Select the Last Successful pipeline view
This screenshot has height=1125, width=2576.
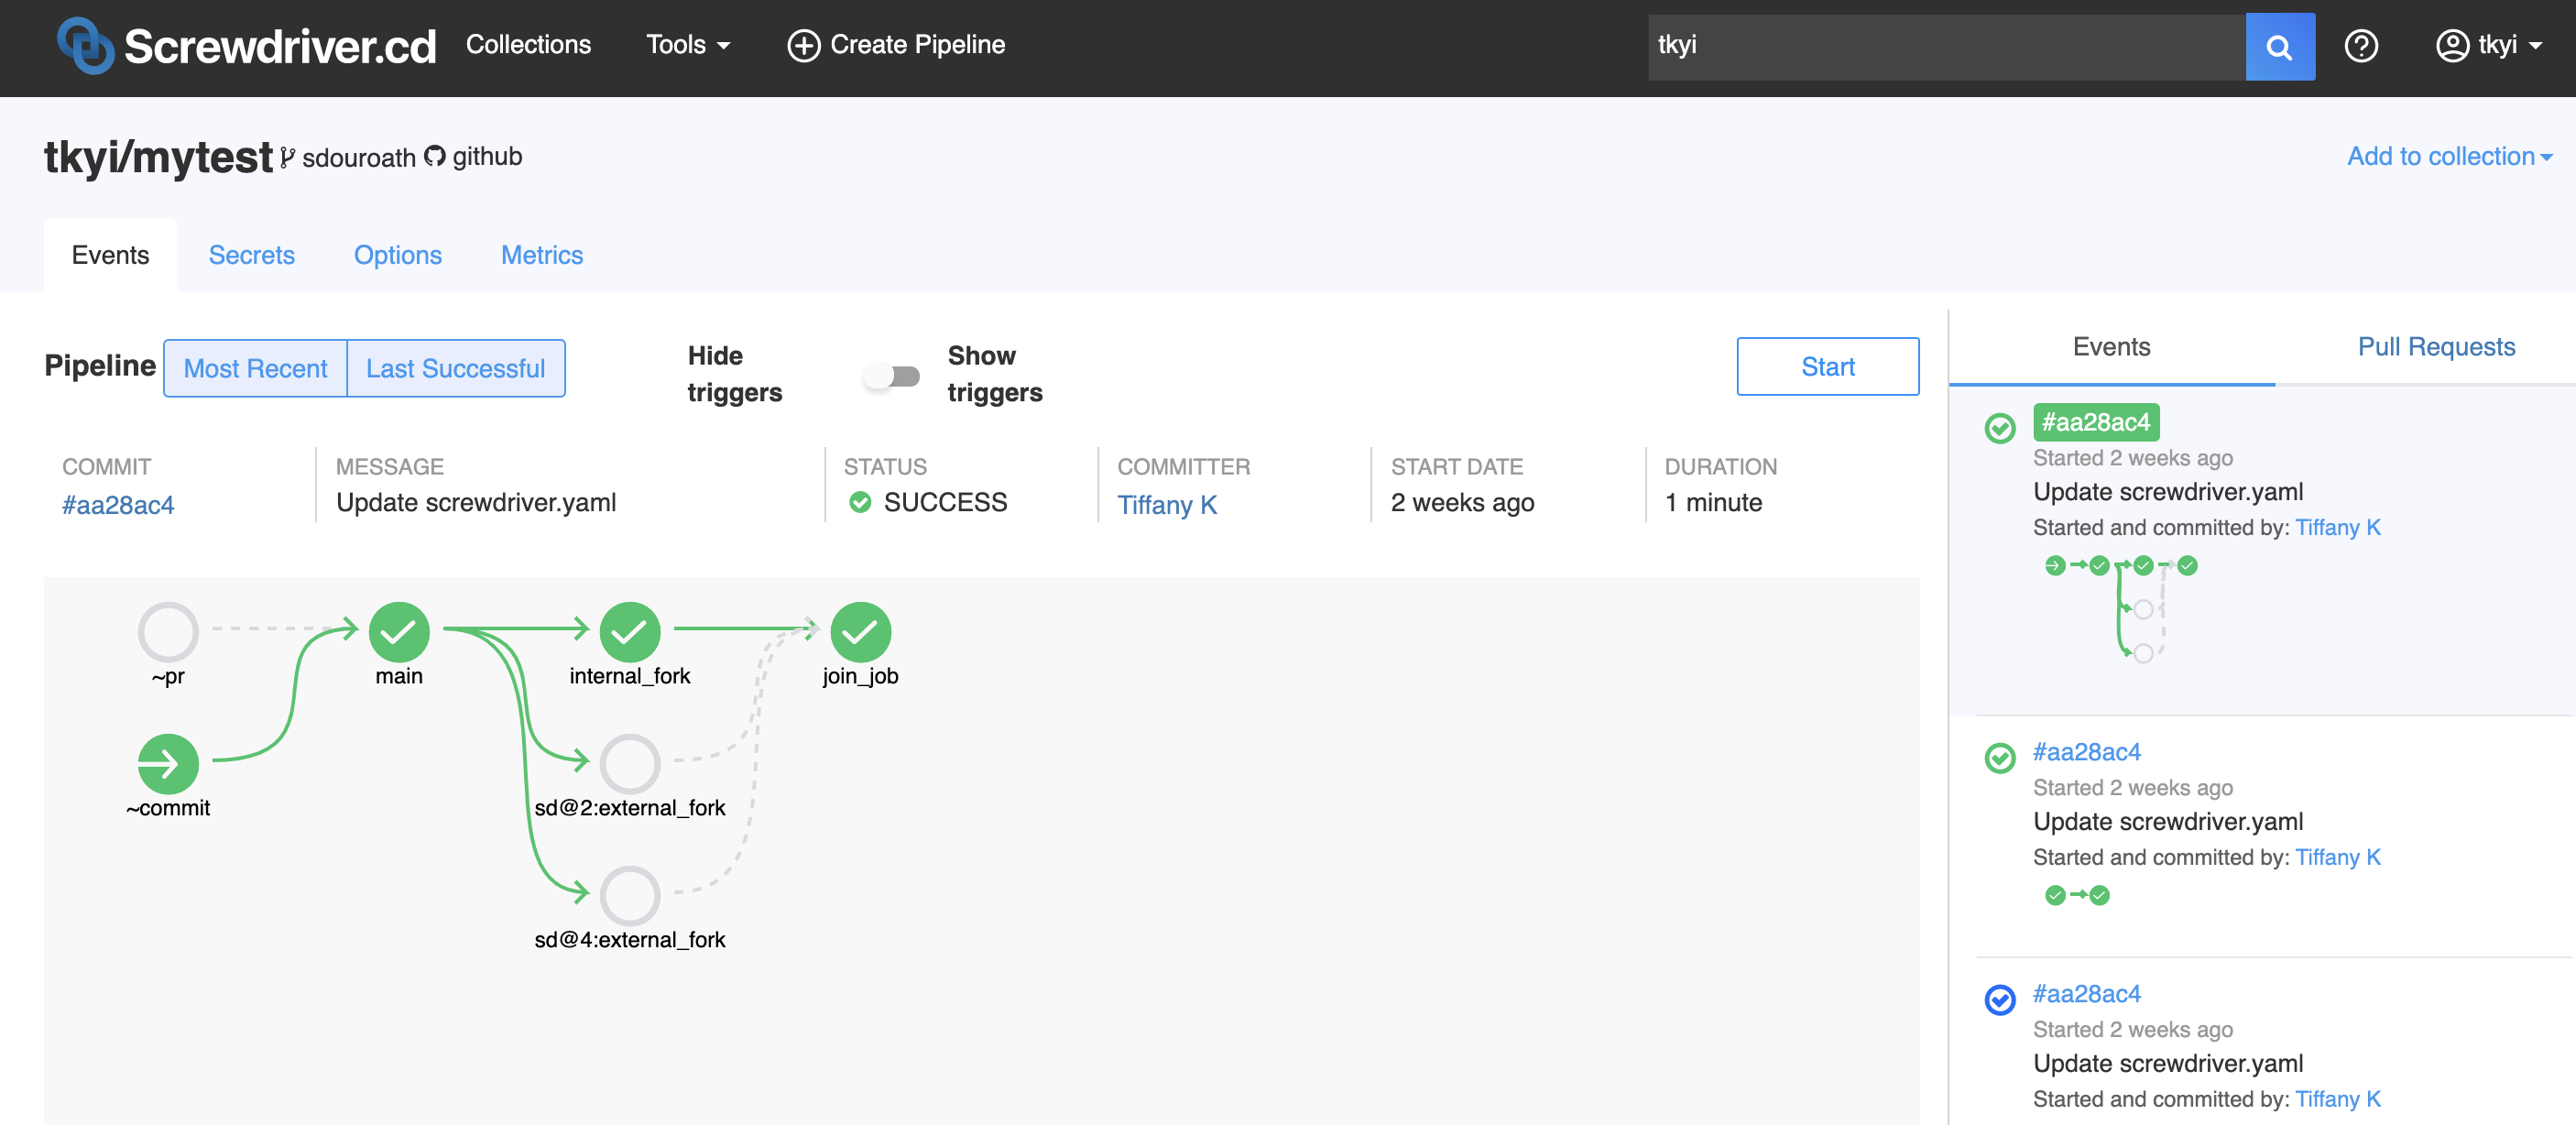point(455,368)
